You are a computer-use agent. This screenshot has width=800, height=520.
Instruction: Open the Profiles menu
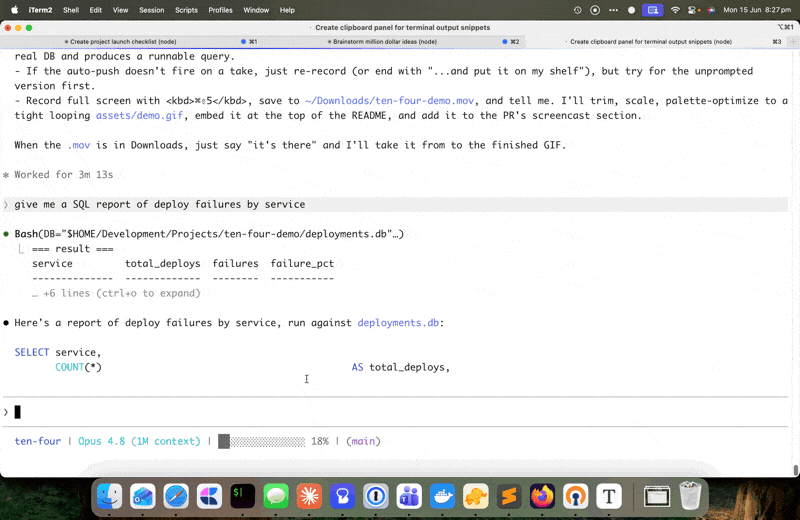[x=220, y=10]
